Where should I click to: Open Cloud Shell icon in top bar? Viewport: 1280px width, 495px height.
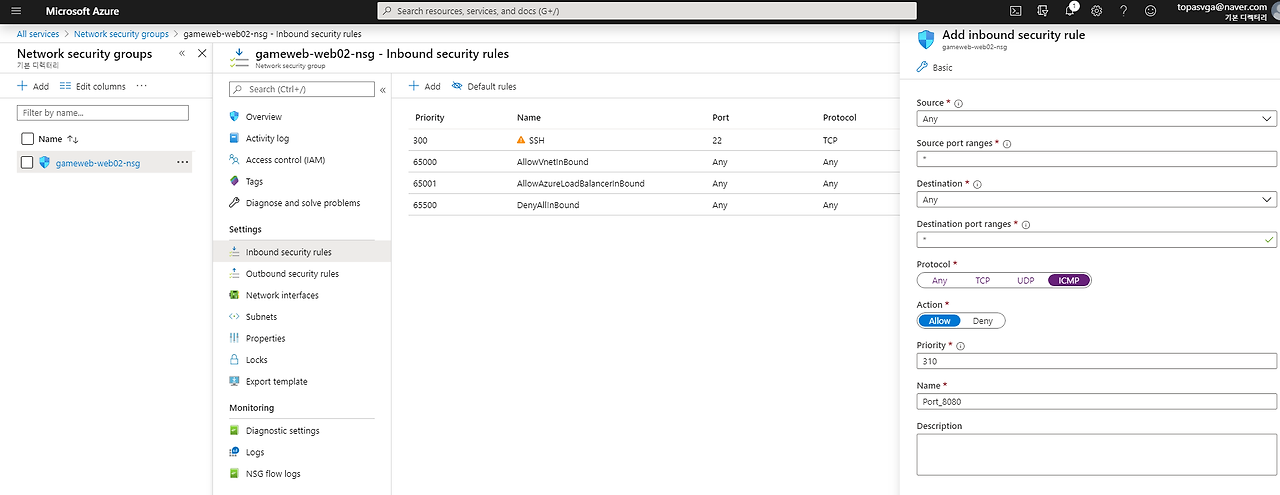click(x=1016, y=11)
